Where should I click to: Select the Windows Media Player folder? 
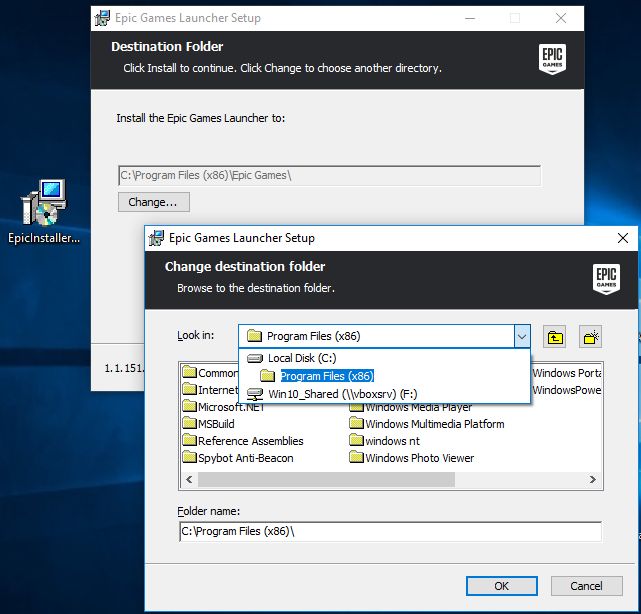[411, 408]
